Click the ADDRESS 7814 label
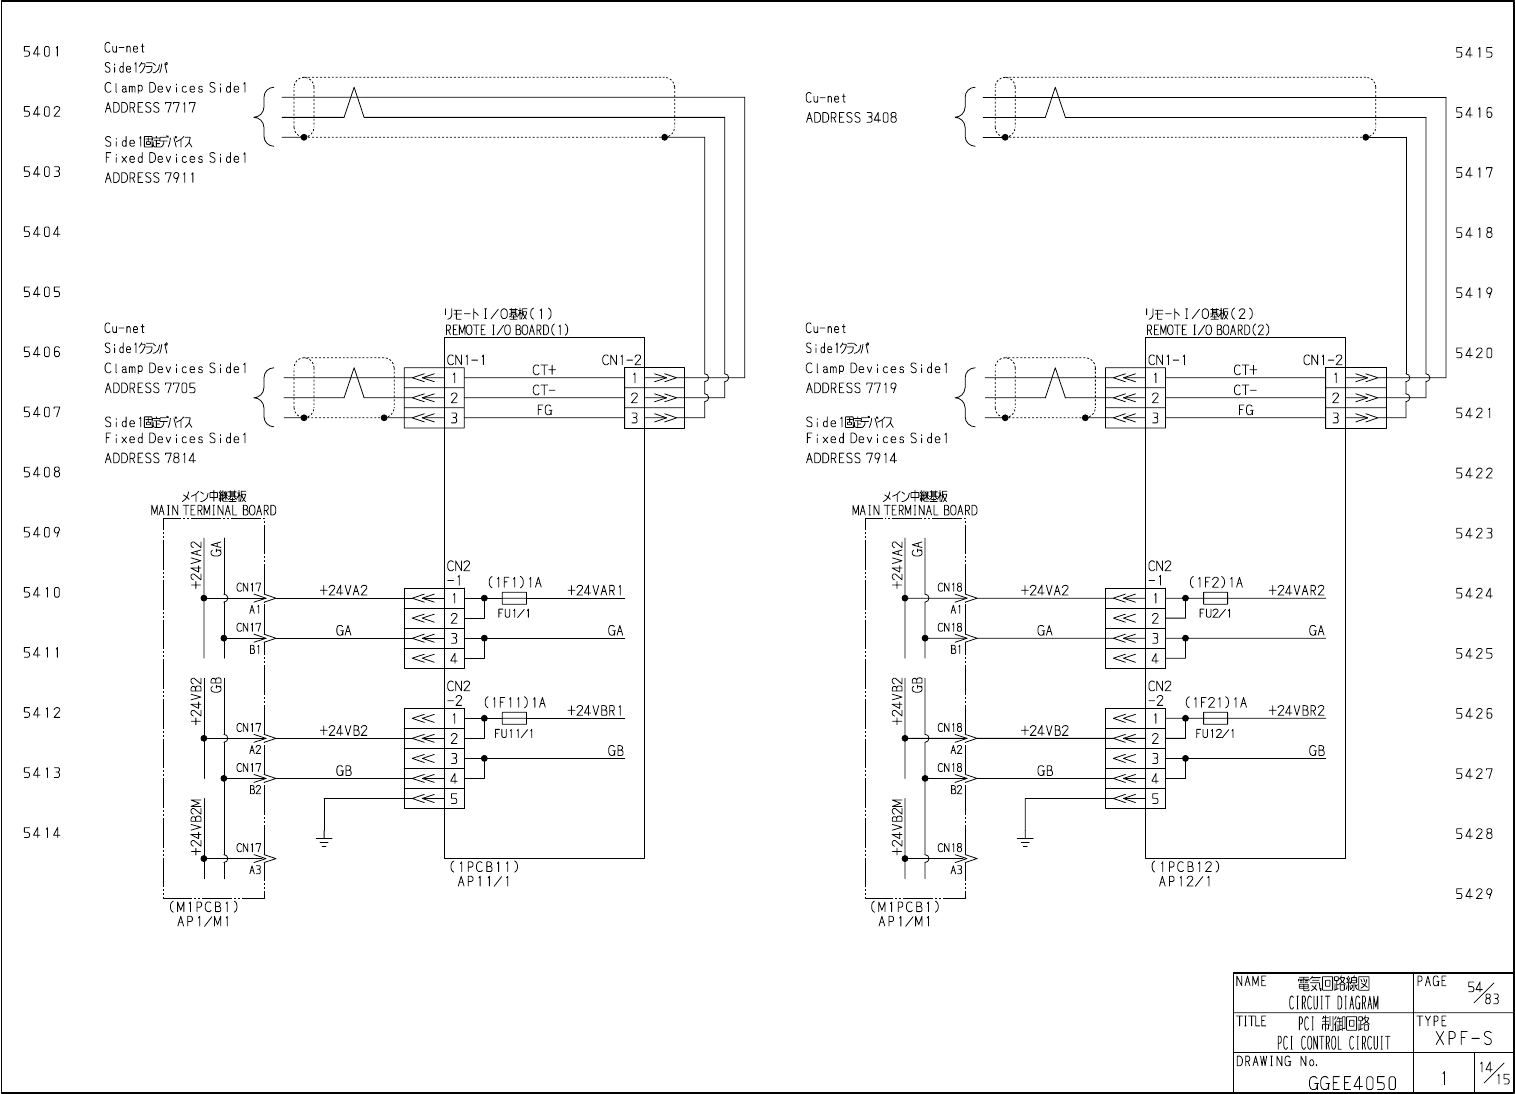Screen dimensions: 1515x1094 click(150, 458)
